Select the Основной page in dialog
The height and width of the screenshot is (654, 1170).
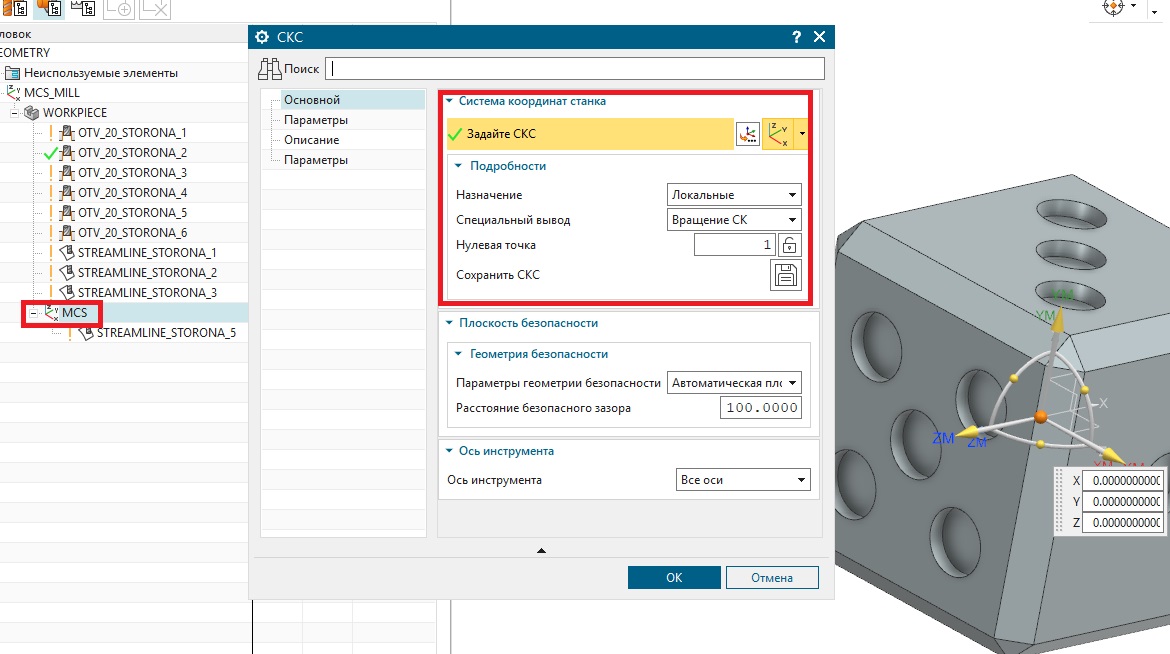[312, 100]
